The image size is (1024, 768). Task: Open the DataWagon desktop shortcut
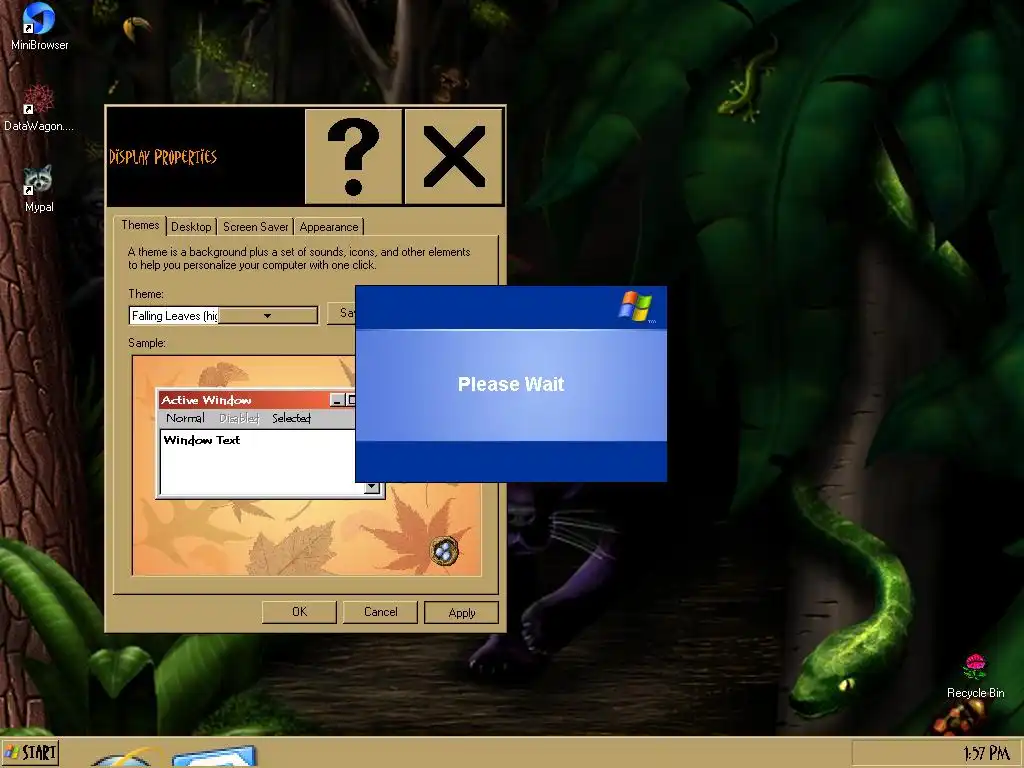(x=39, y=108)
